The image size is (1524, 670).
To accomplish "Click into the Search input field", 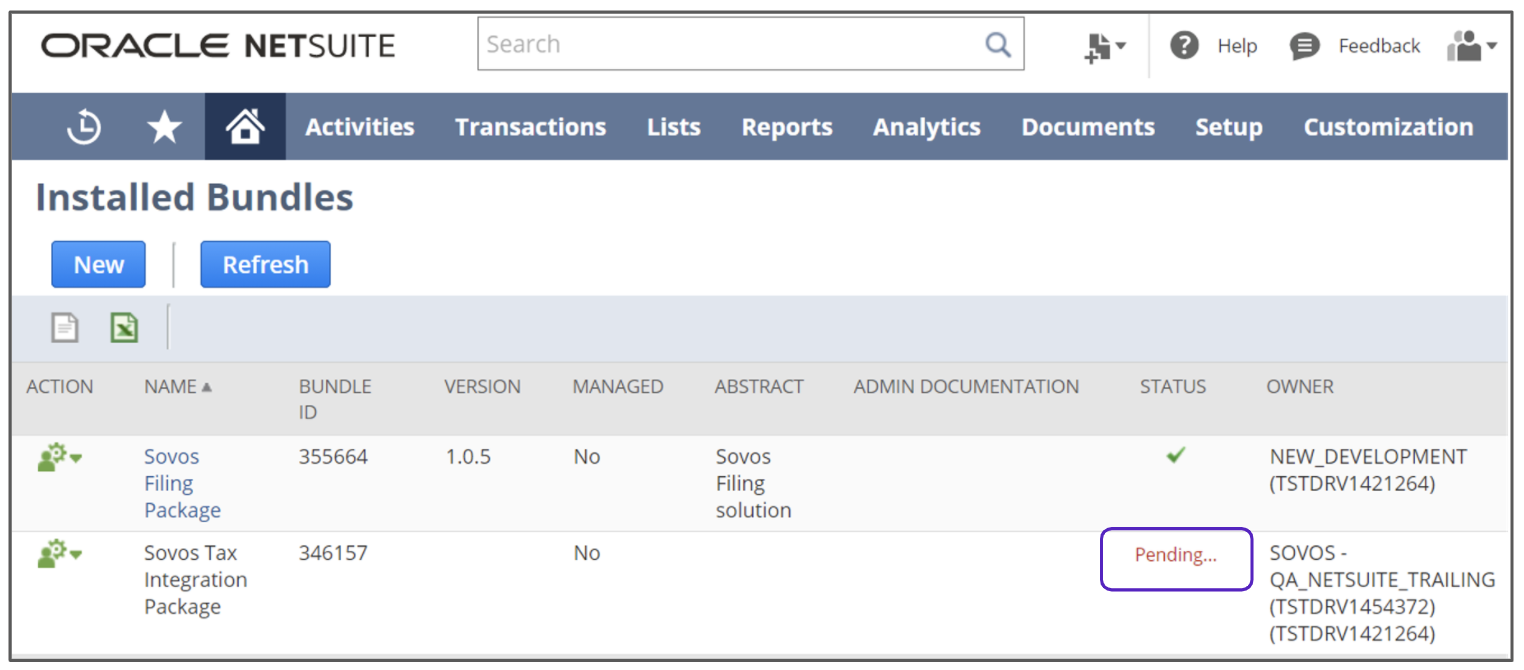I will click(730, 44).
